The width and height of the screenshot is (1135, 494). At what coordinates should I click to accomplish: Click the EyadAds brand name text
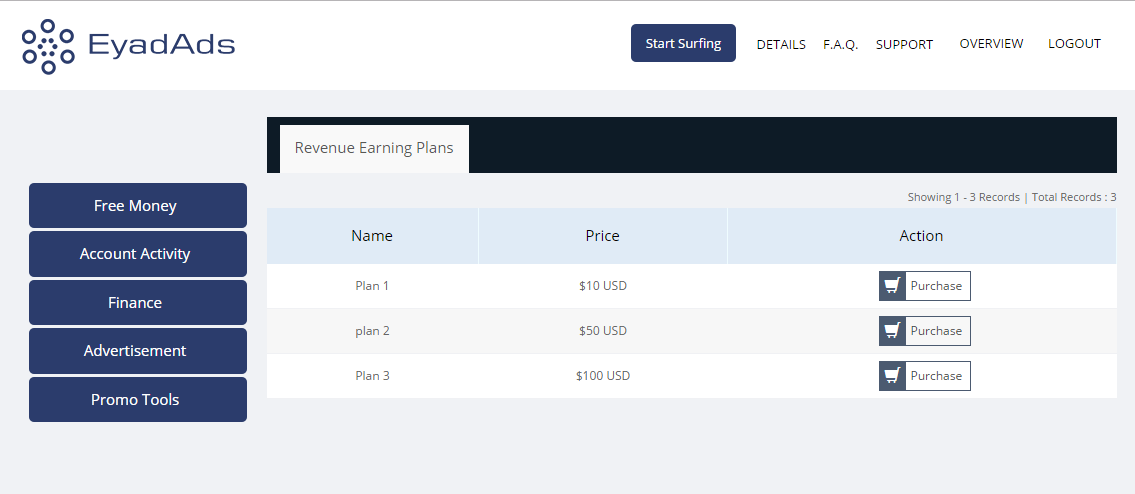point(161,45)
